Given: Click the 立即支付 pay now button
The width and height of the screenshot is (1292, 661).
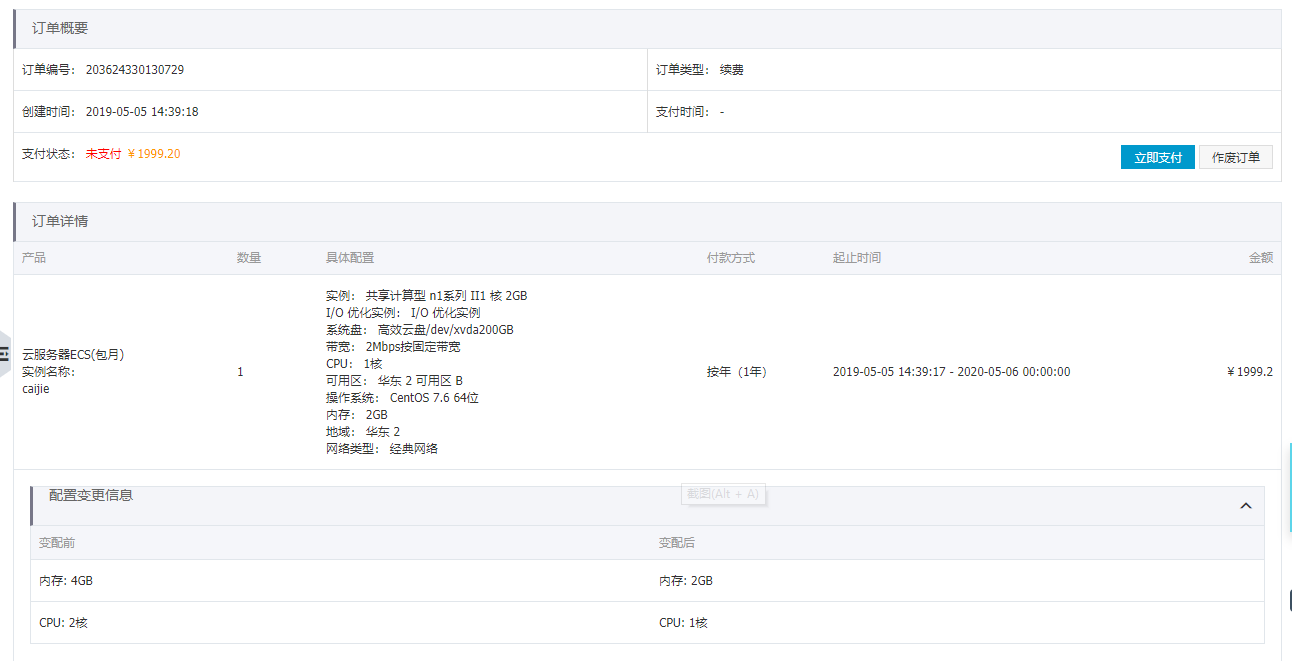Looking at the screenshot, I should click(x=1157, y=157).
